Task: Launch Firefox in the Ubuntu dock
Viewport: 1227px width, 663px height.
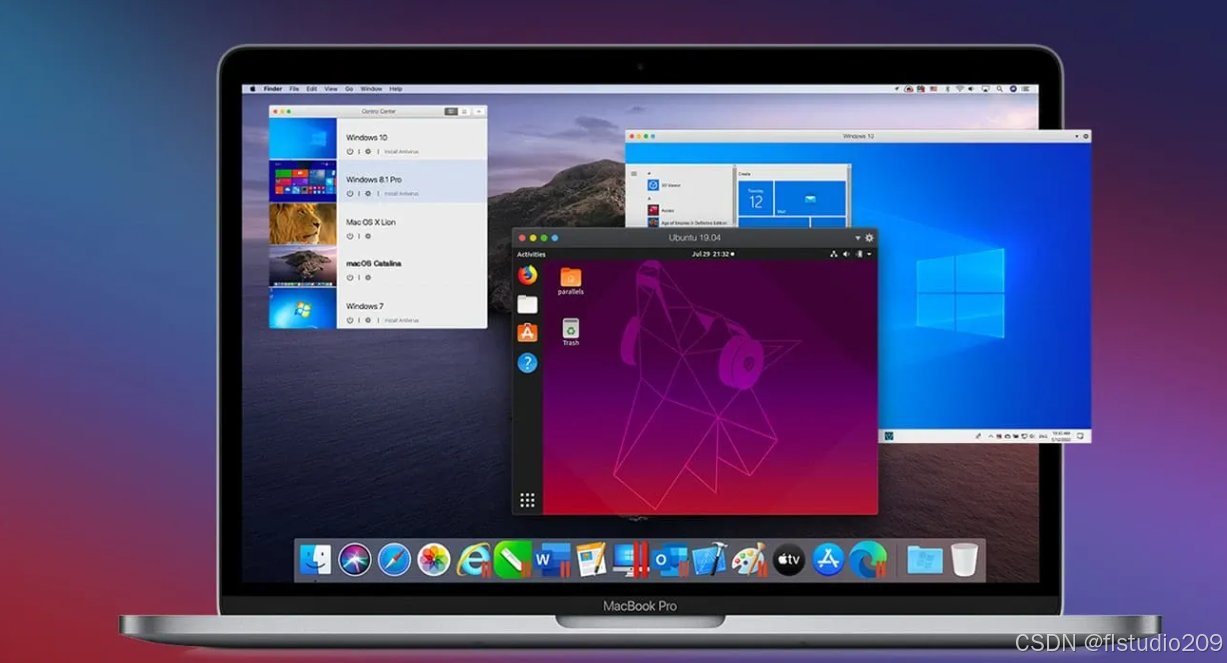Action: (x=527, y=274)
